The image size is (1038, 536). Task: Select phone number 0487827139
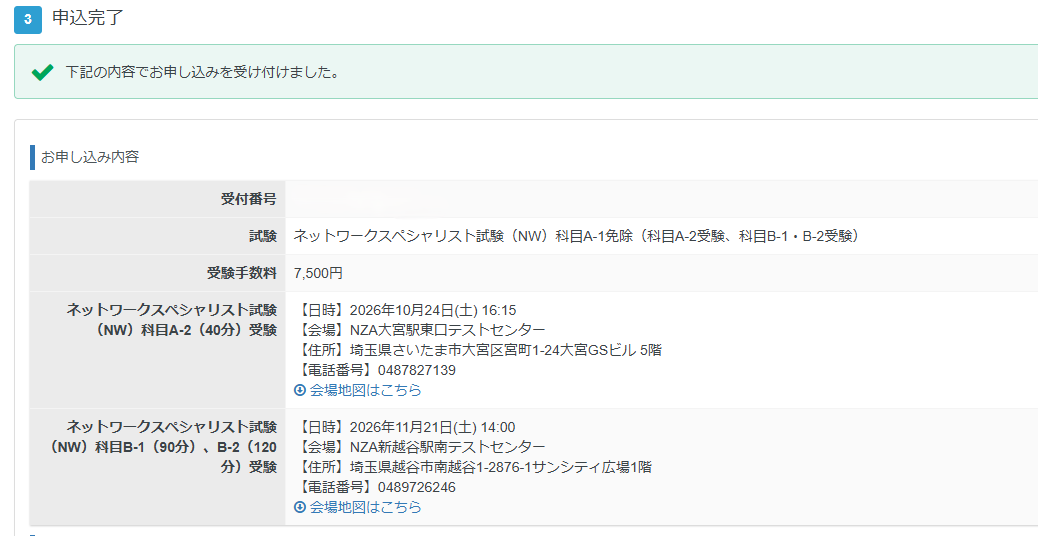(x=416, y=371)
